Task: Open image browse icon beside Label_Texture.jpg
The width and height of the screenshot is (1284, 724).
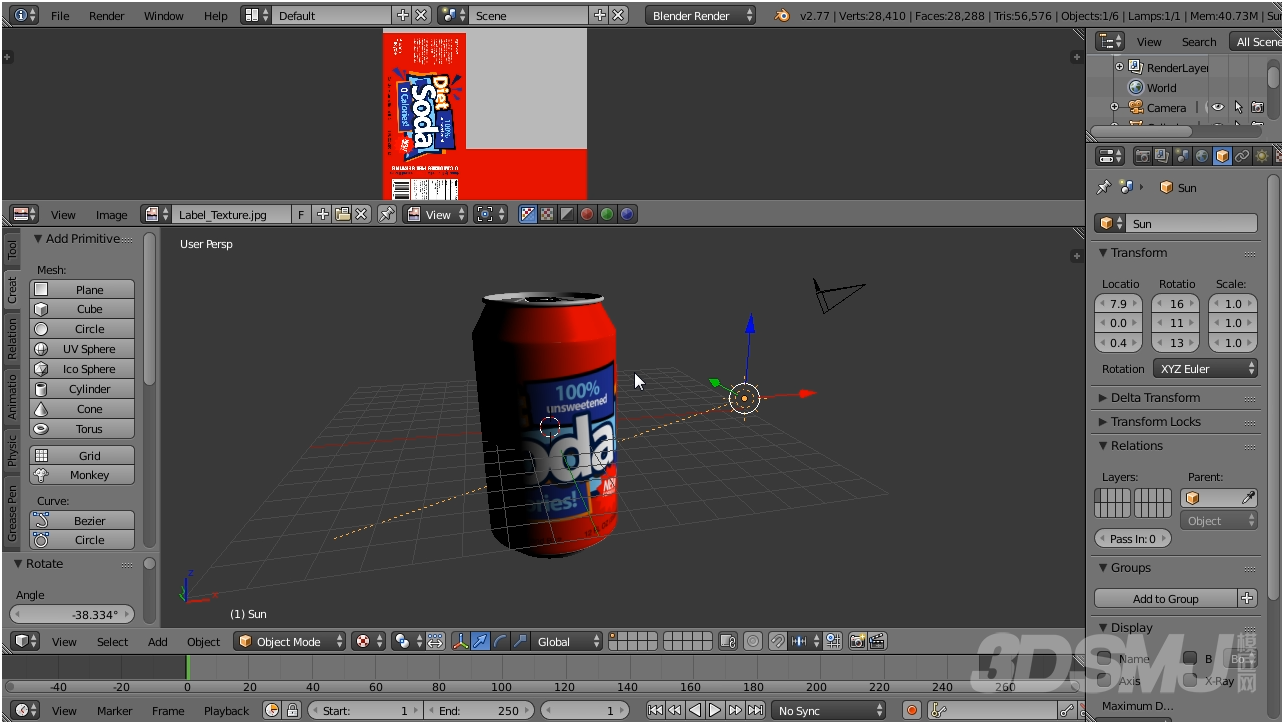Action: pos(155,214)
